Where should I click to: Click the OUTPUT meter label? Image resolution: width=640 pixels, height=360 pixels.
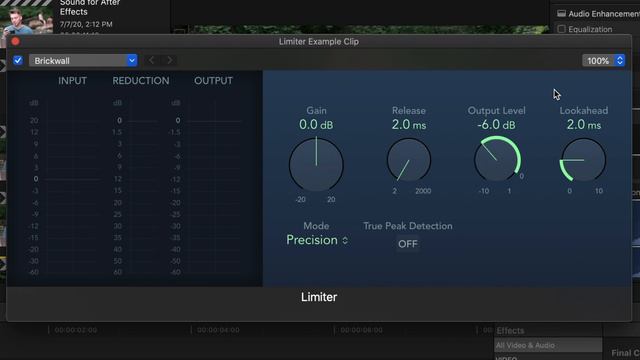[213, 81]
